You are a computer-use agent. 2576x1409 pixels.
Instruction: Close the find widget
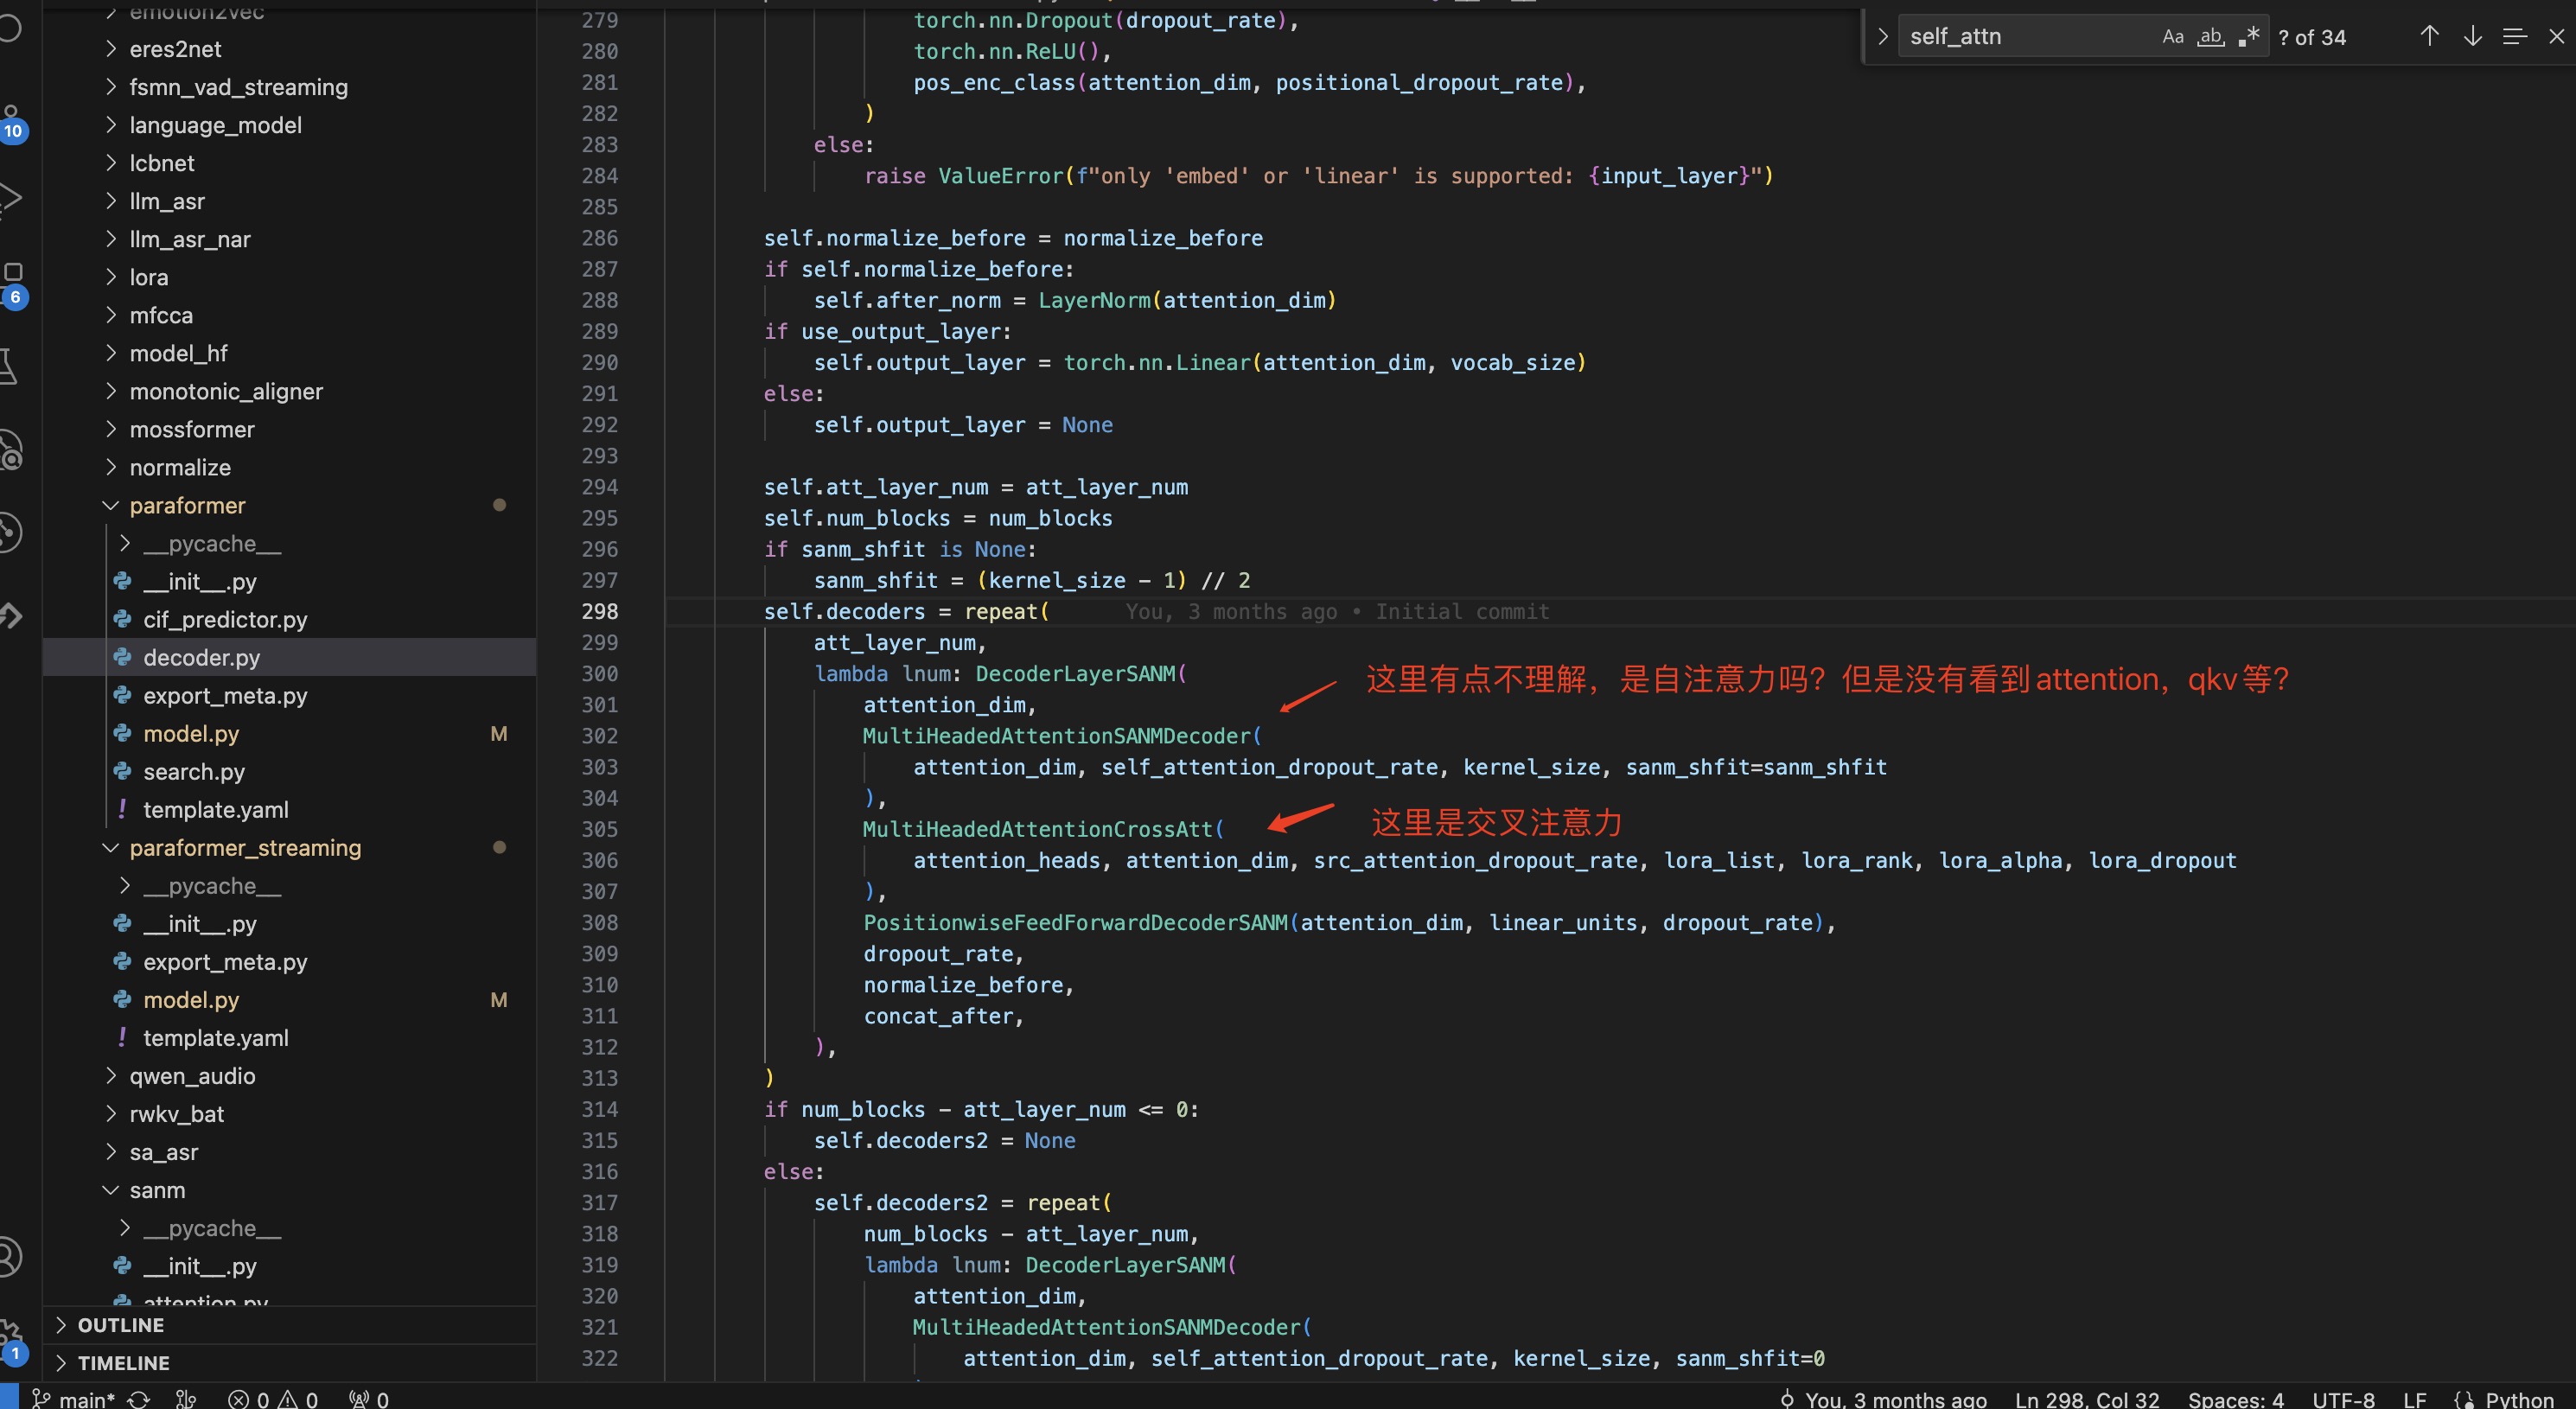(x=2556, y=37)
